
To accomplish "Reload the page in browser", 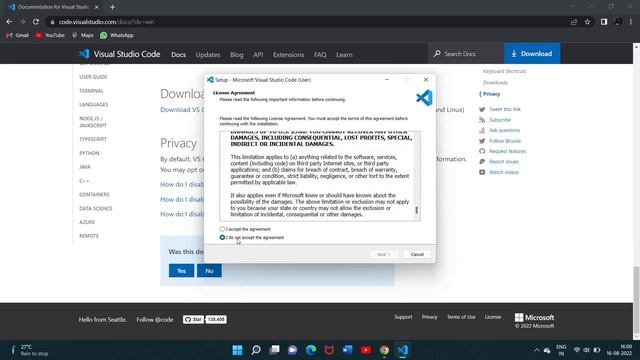I will tap(36, 22).
